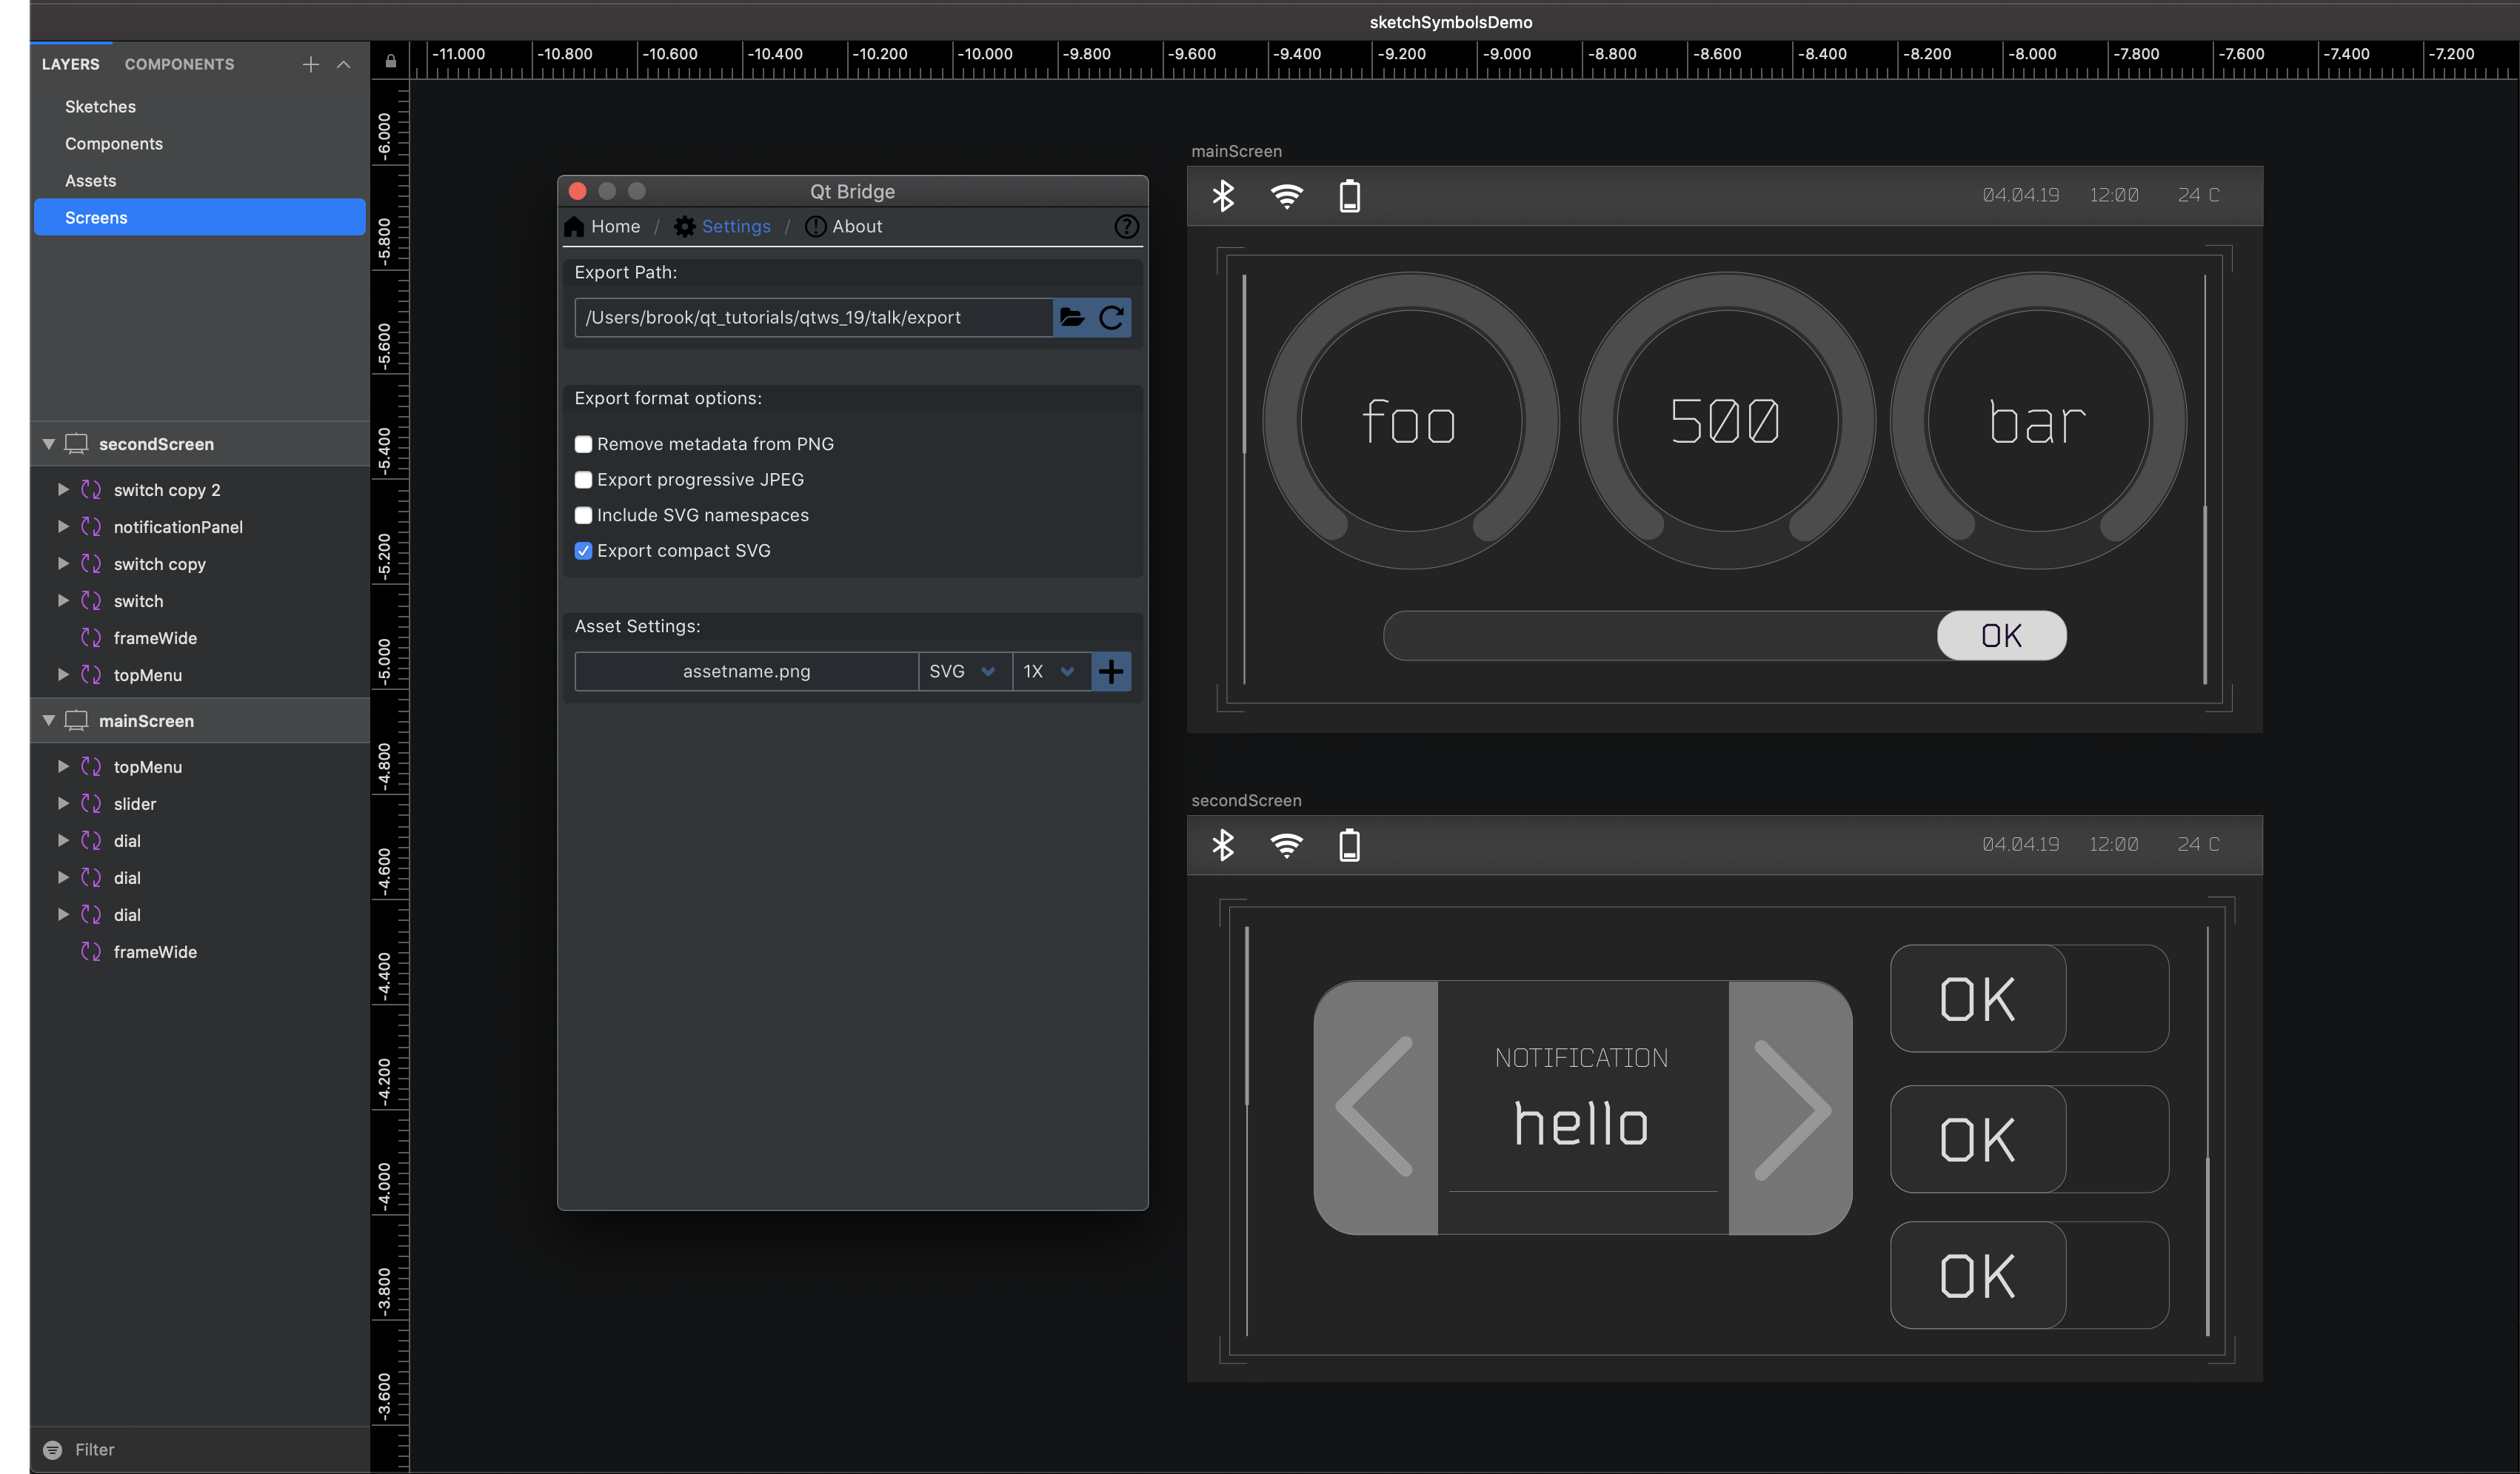2520x1474 pixels.
Task: Uncheck Export compact SVG
Action: pyautogui.click(x=583, y=551)
